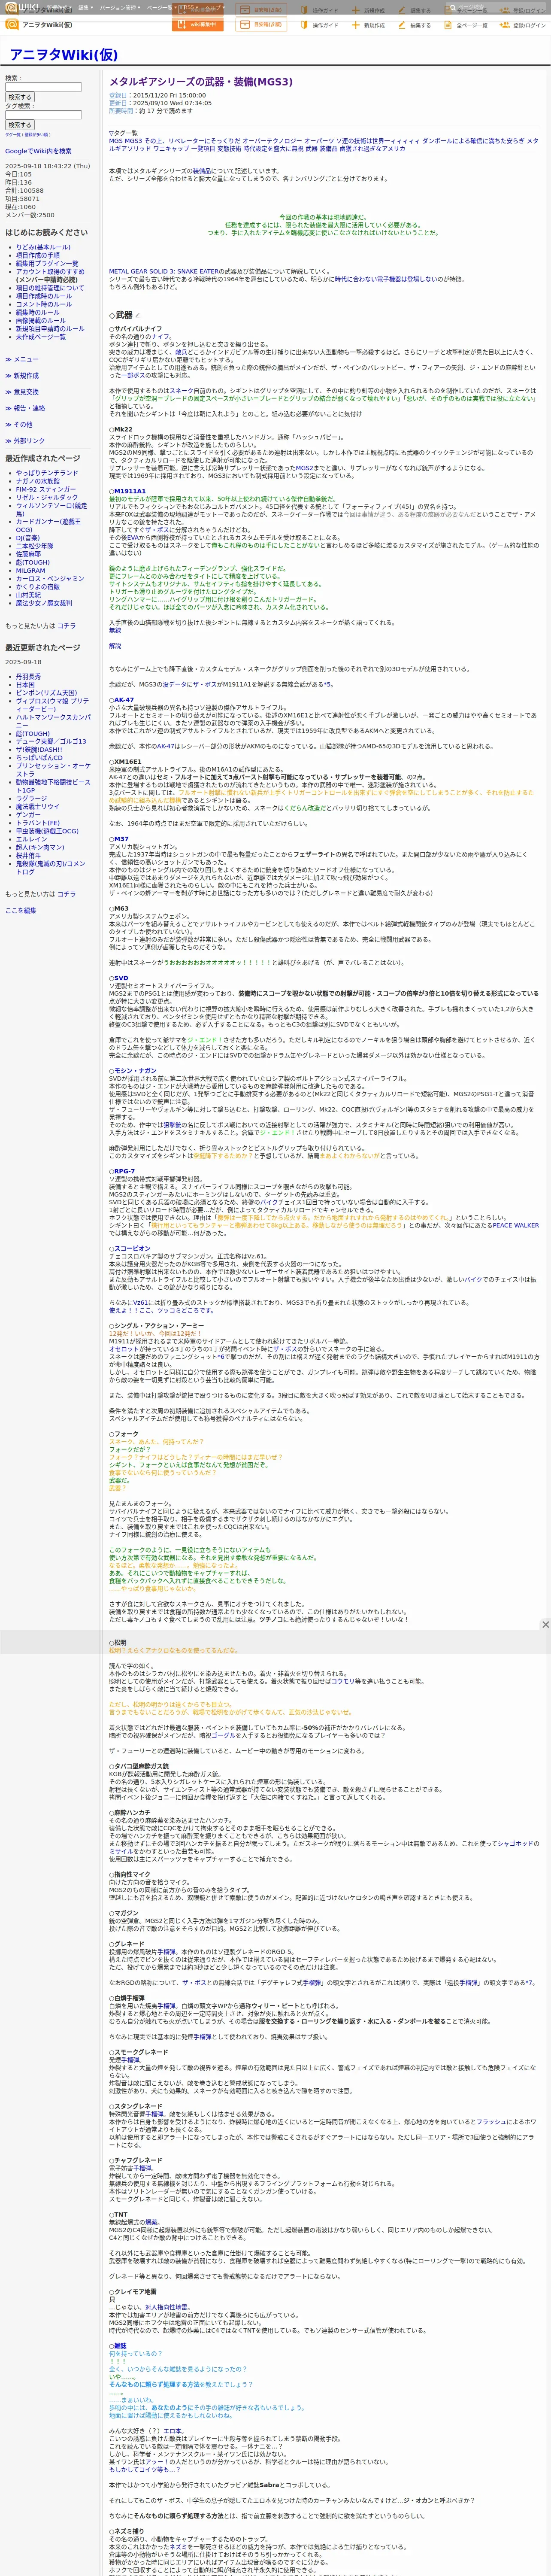
Task: Expand the ≫ 報告・連絡 sidebar section
Action: coord(25,408)
